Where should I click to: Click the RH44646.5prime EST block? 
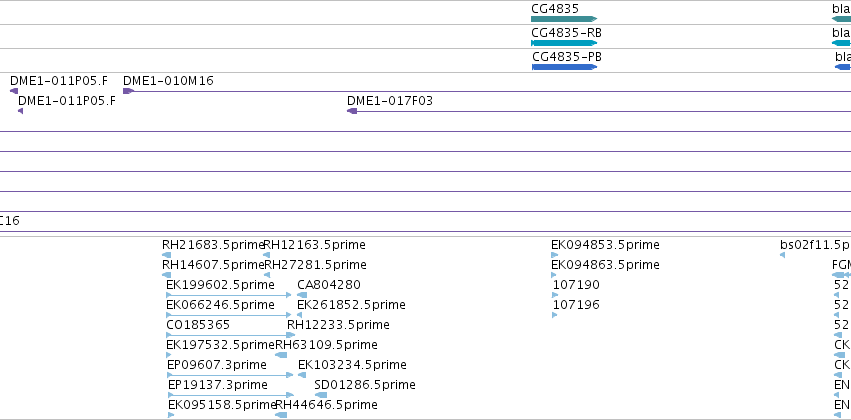tap(281, 415)
